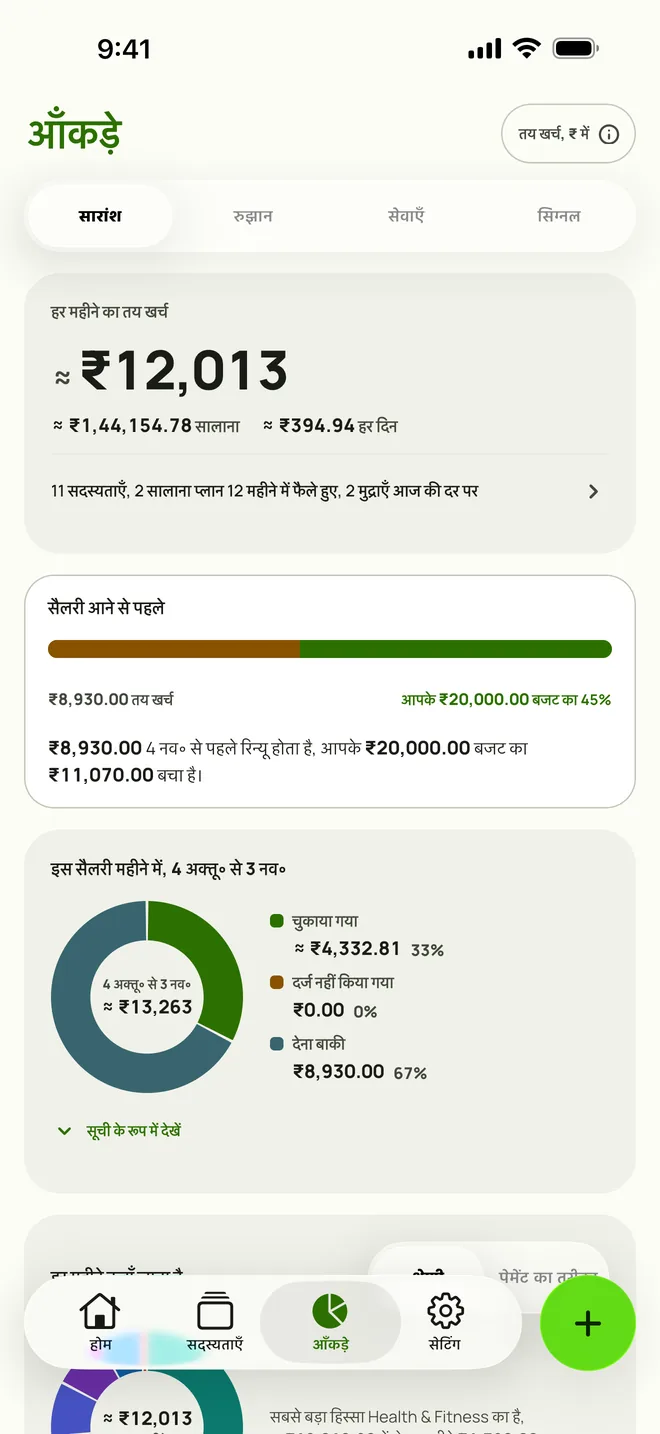The width and height of the screenshot is (660, 1434).
Task: Switch to सेवाएँ tab
Action: point(406,216)
